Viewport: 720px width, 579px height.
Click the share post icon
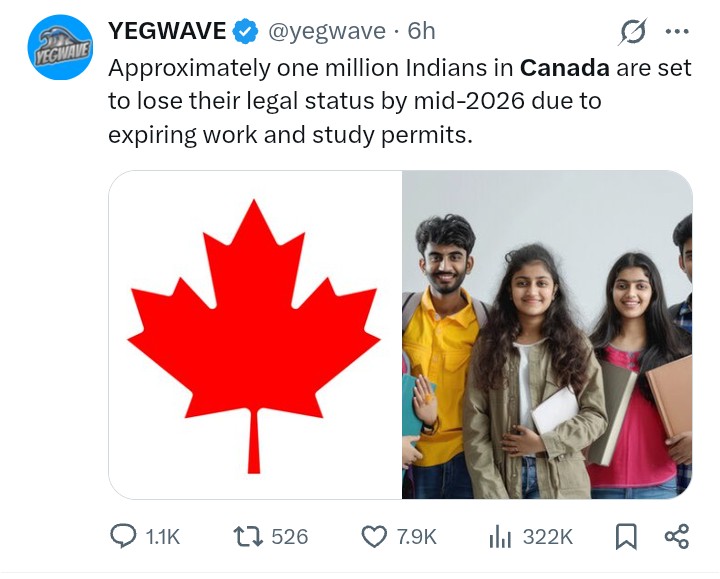pos(677,536)
